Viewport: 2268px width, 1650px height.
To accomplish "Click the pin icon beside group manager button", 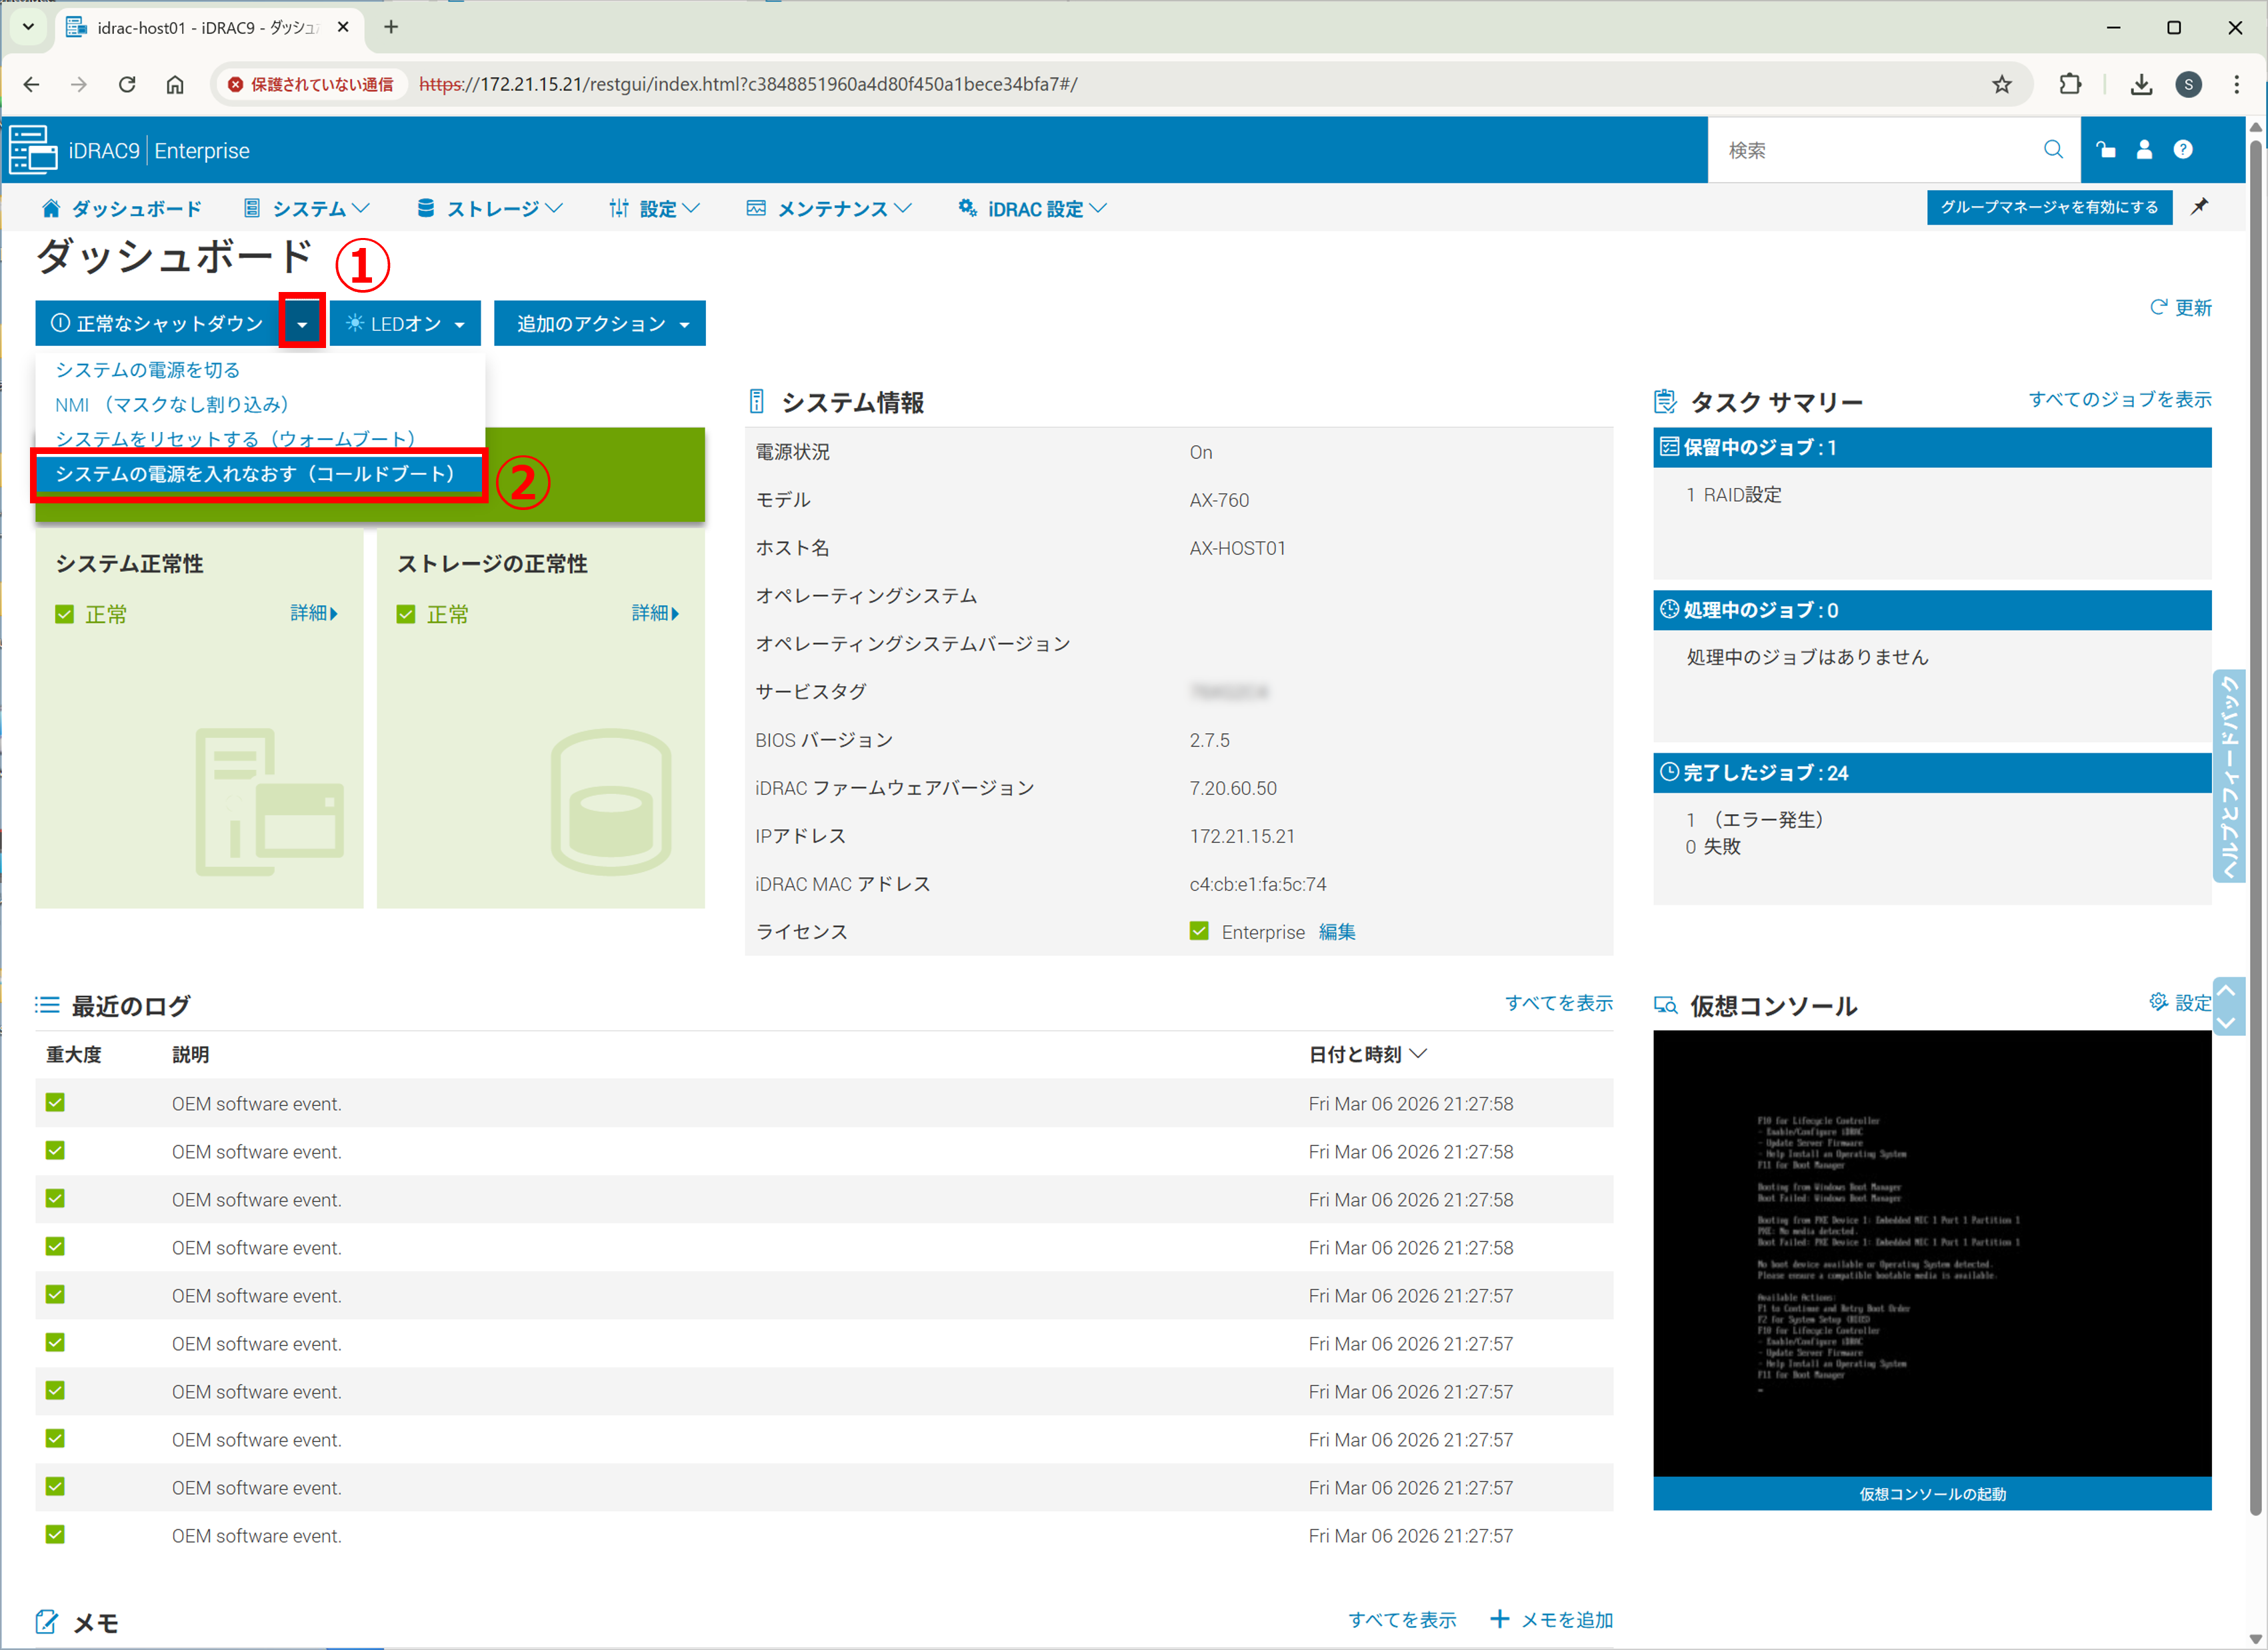I will point(2200,207).
